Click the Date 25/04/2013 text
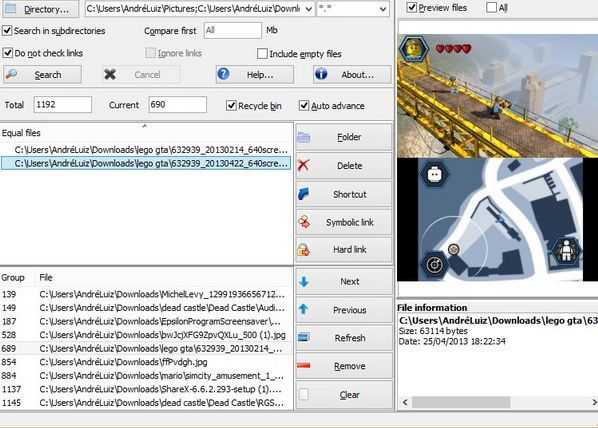This screenshot has height=428, width=598. [x=452, y=341]
